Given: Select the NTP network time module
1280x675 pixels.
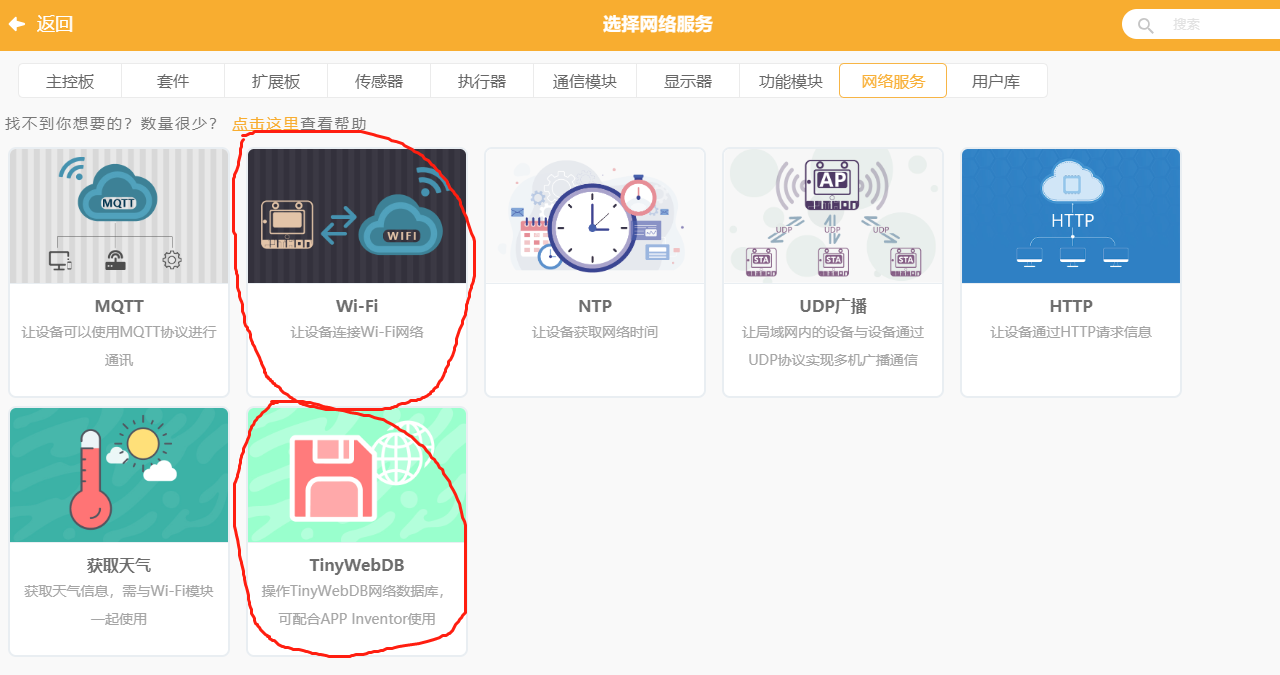Looking at the screenshot, I should click(x=595, y=270).
